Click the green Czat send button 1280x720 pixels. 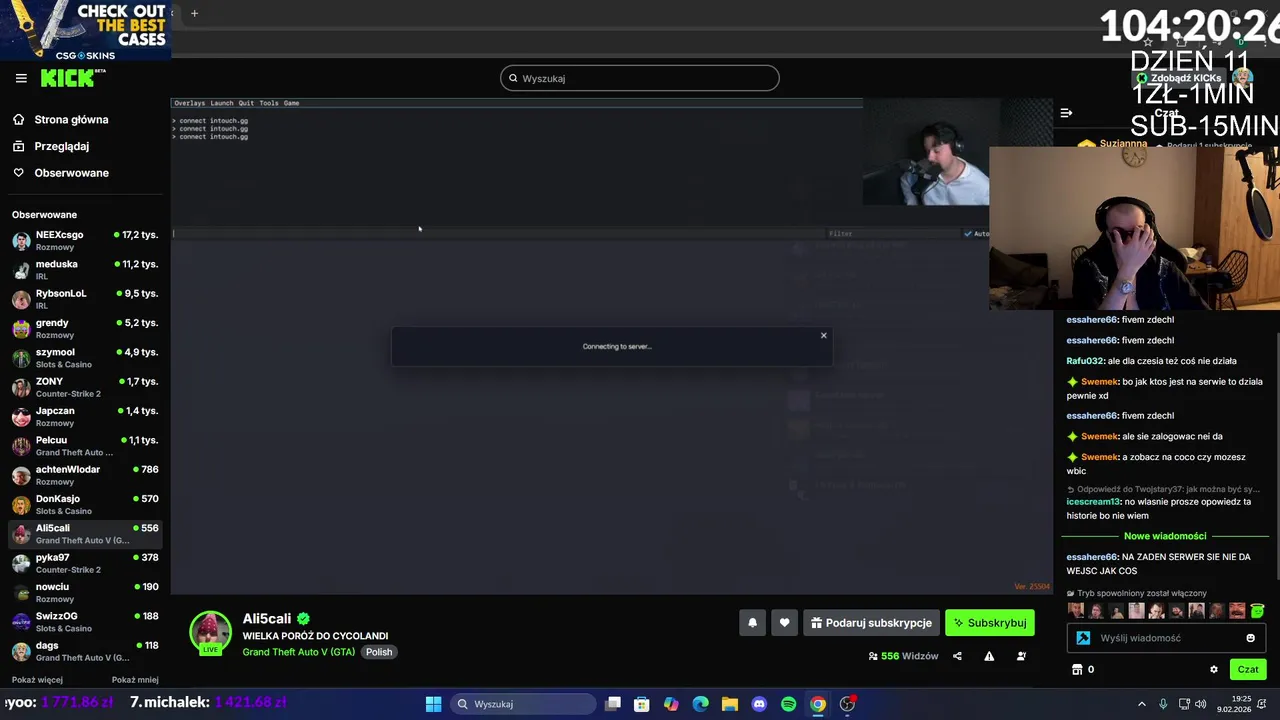(x=1248, y=670)
